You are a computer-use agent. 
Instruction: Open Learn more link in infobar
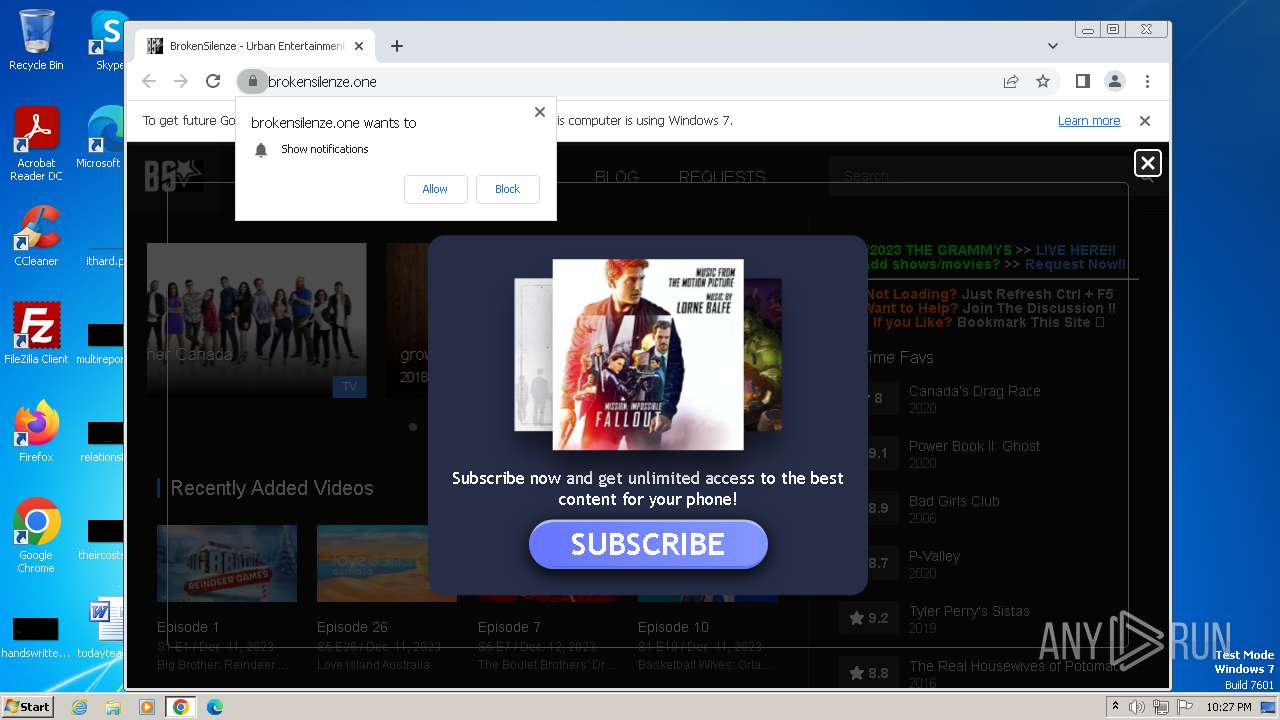1089,120
